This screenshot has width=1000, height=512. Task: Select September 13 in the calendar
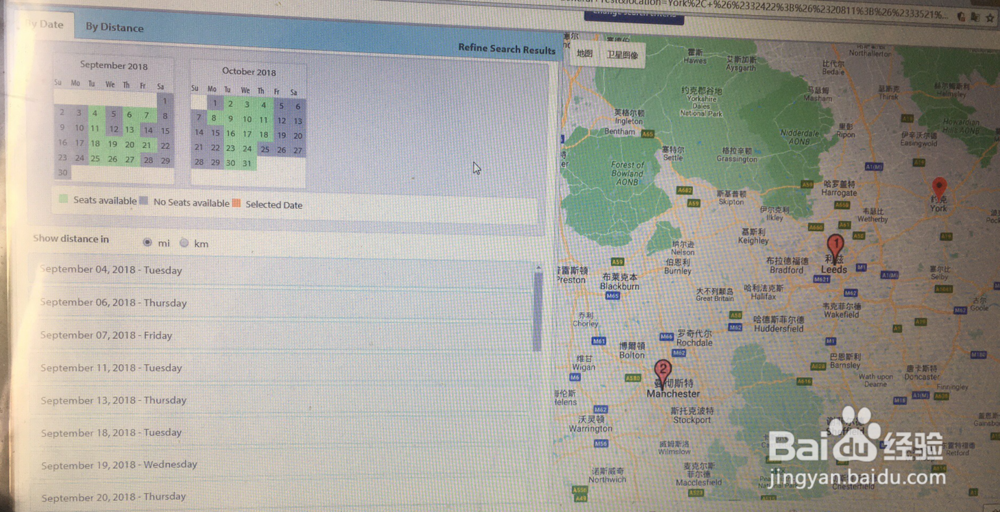coord(129,129)
